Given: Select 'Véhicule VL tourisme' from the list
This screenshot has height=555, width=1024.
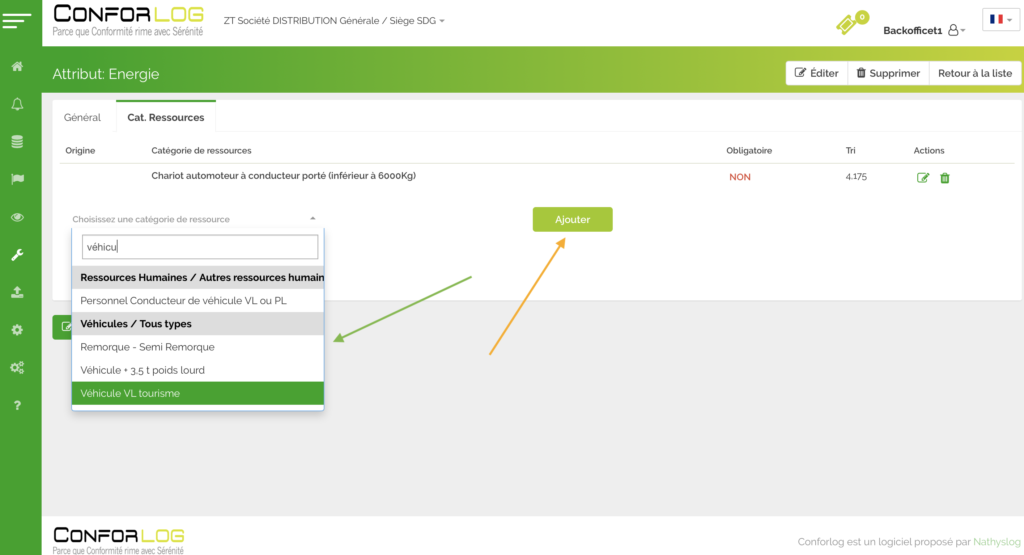Looking at the screenshot, I should (197, 393).
